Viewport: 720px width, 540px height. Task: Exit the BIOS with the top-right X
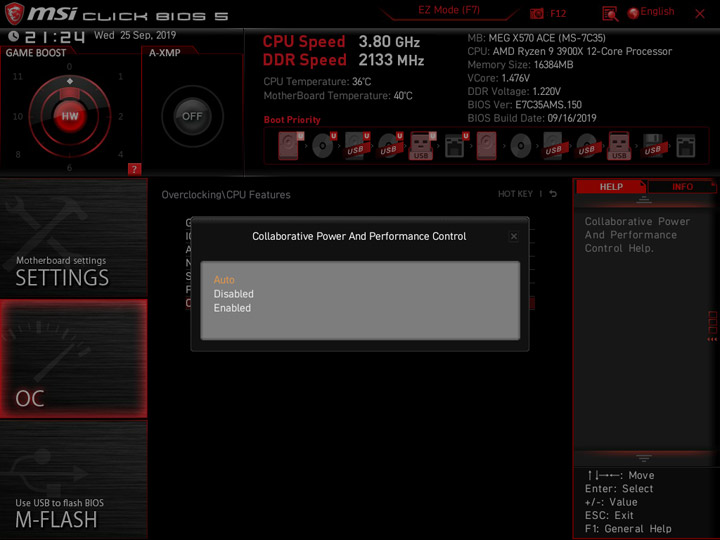pos(700,14)
